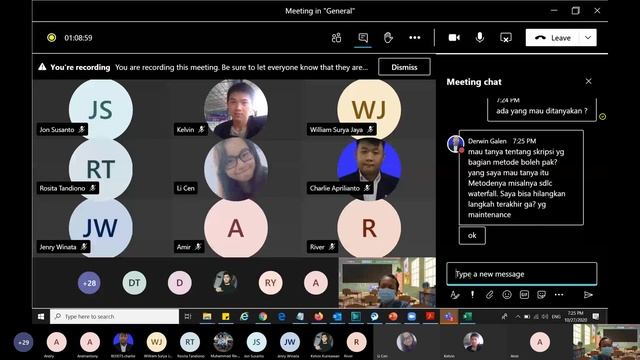
Task: Raise your hand in the meeting
Action: (x=388, y=38)
